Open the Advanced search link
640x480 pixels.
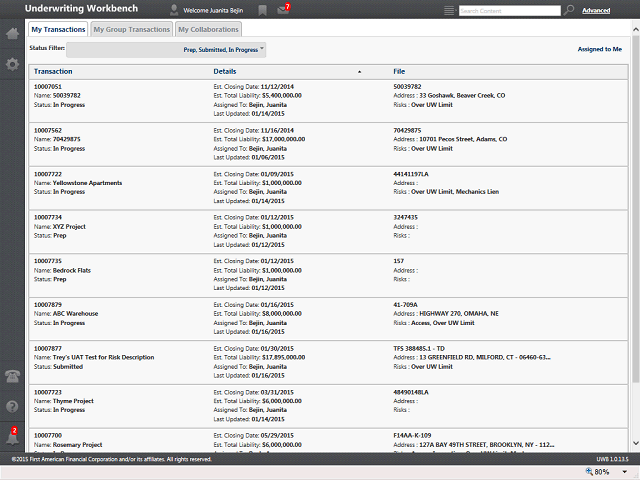tap(596, 11)
